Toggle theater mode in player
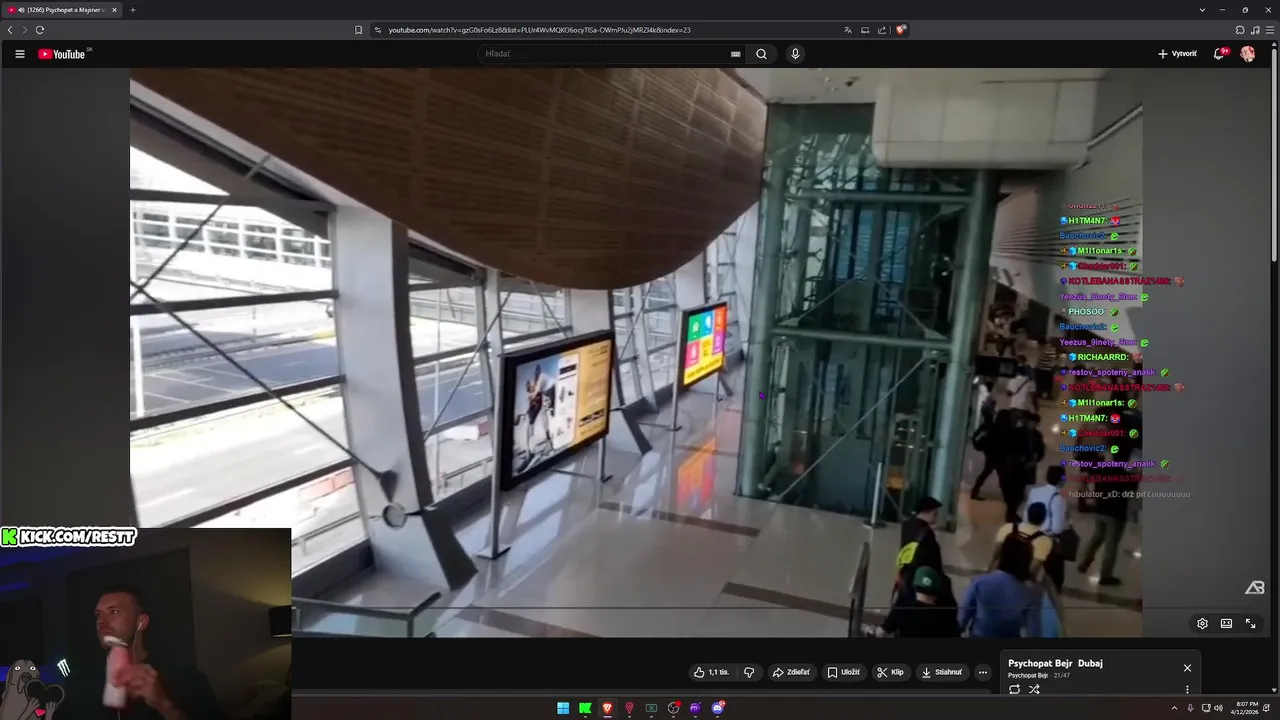1280x720 pixels. [x=1226, y=623]
